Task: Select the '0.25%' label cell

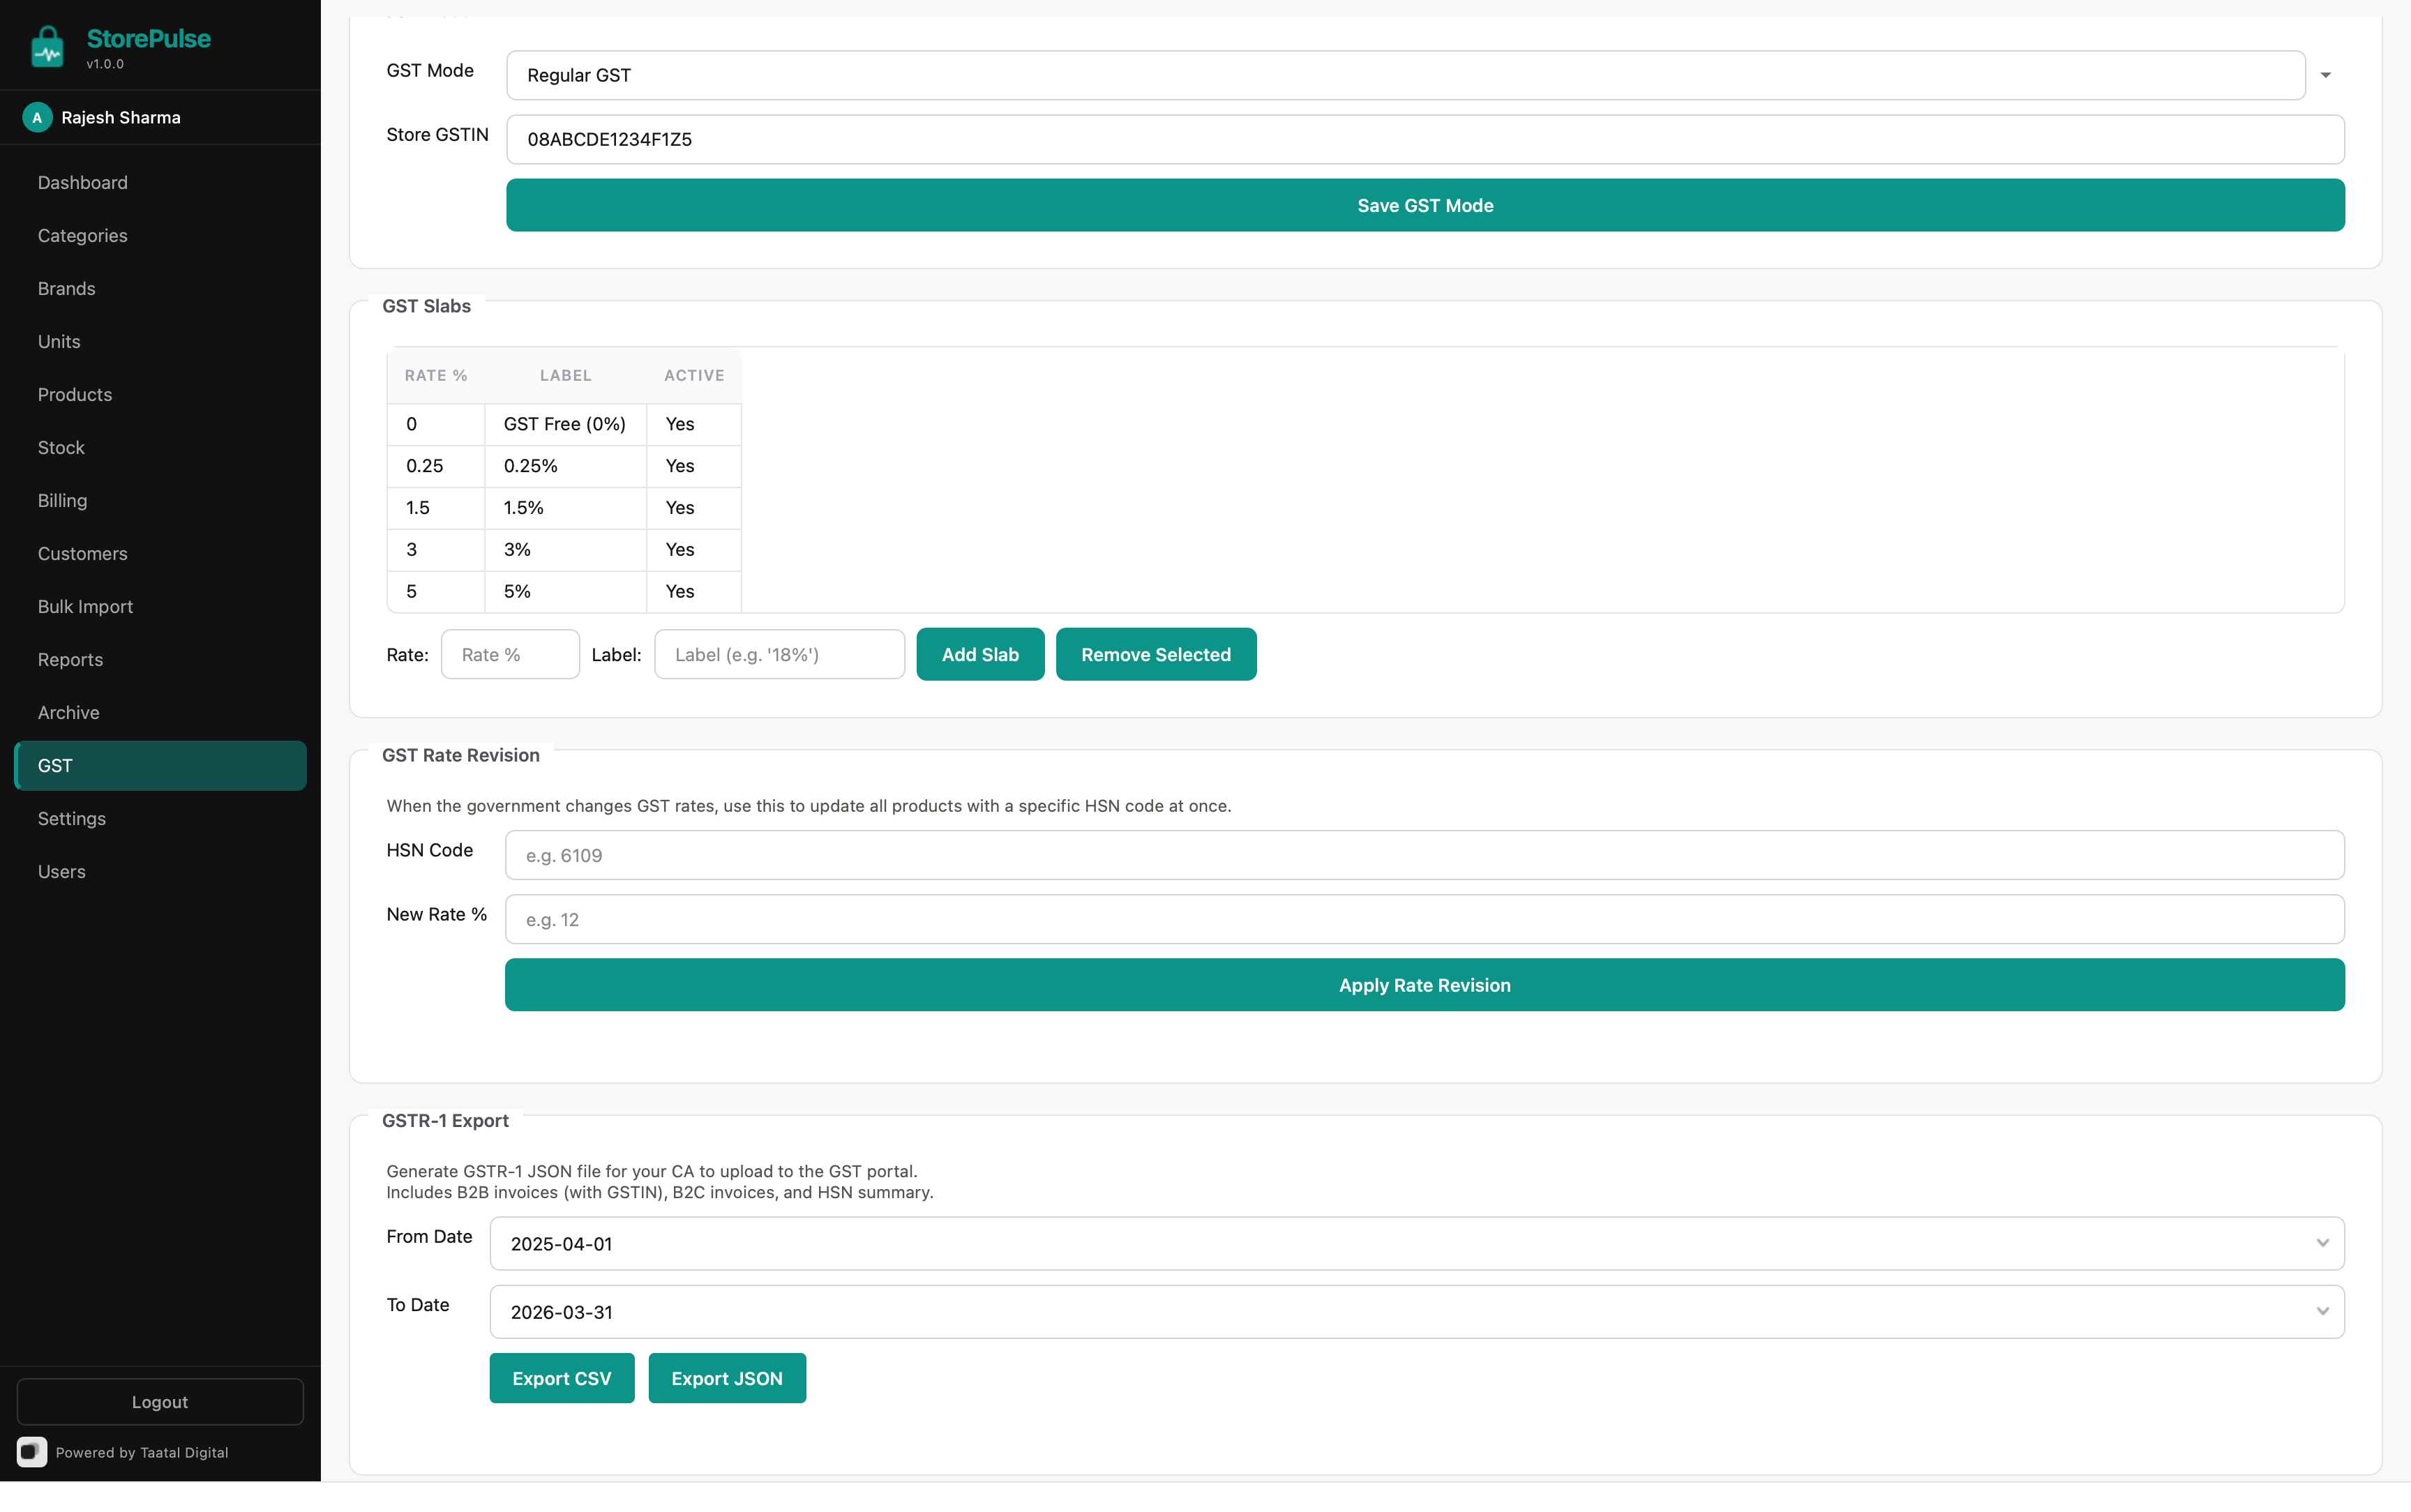Action: click(565, 466)
